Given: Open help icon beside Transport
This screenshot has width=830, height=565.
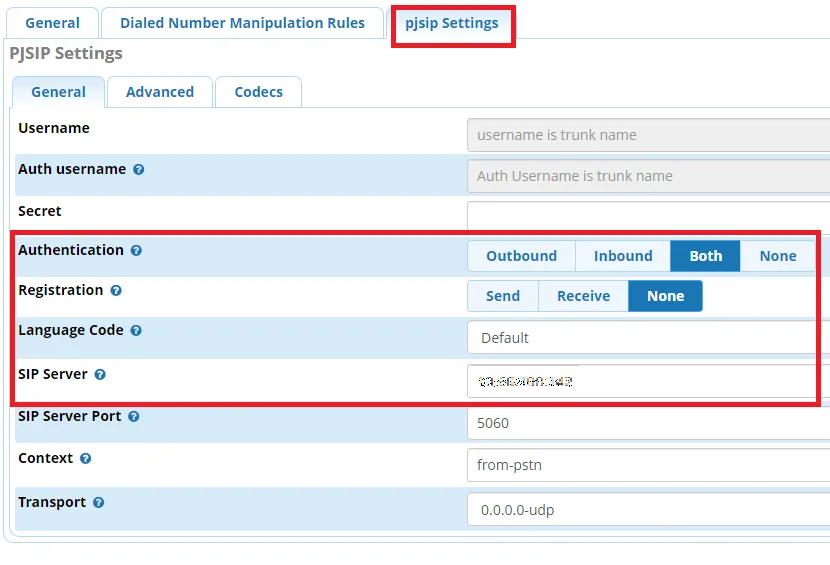Looking at the screenshot, I should pyautogui.click(x=98, y=503).
